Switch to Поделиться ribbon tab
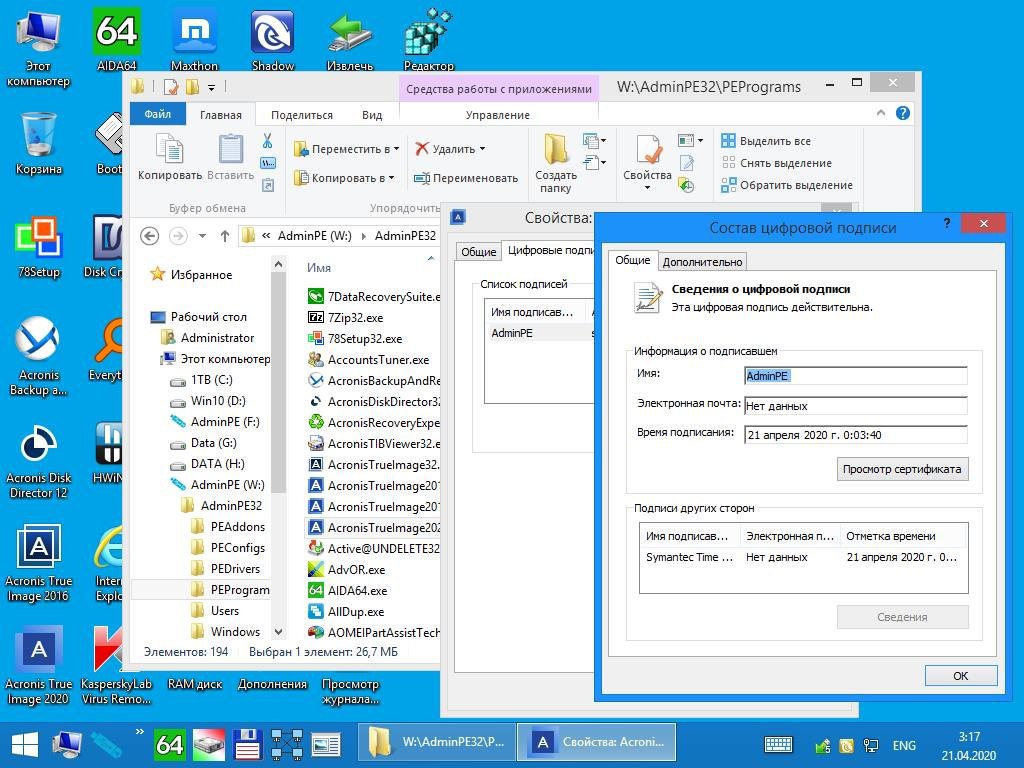The image size is (1024, 768). [302, 115]
